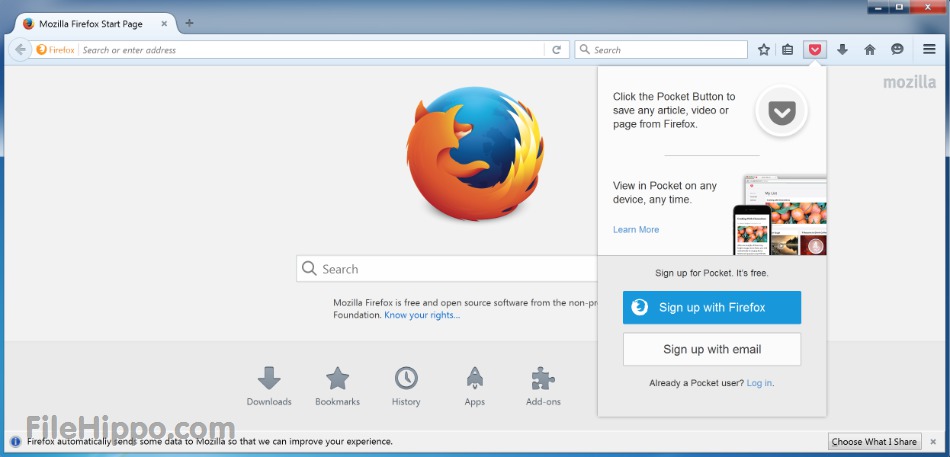This screenshot has width=950, height=457.
Task: Open the Downloads arrow in the toolbar
Action: 842,50
